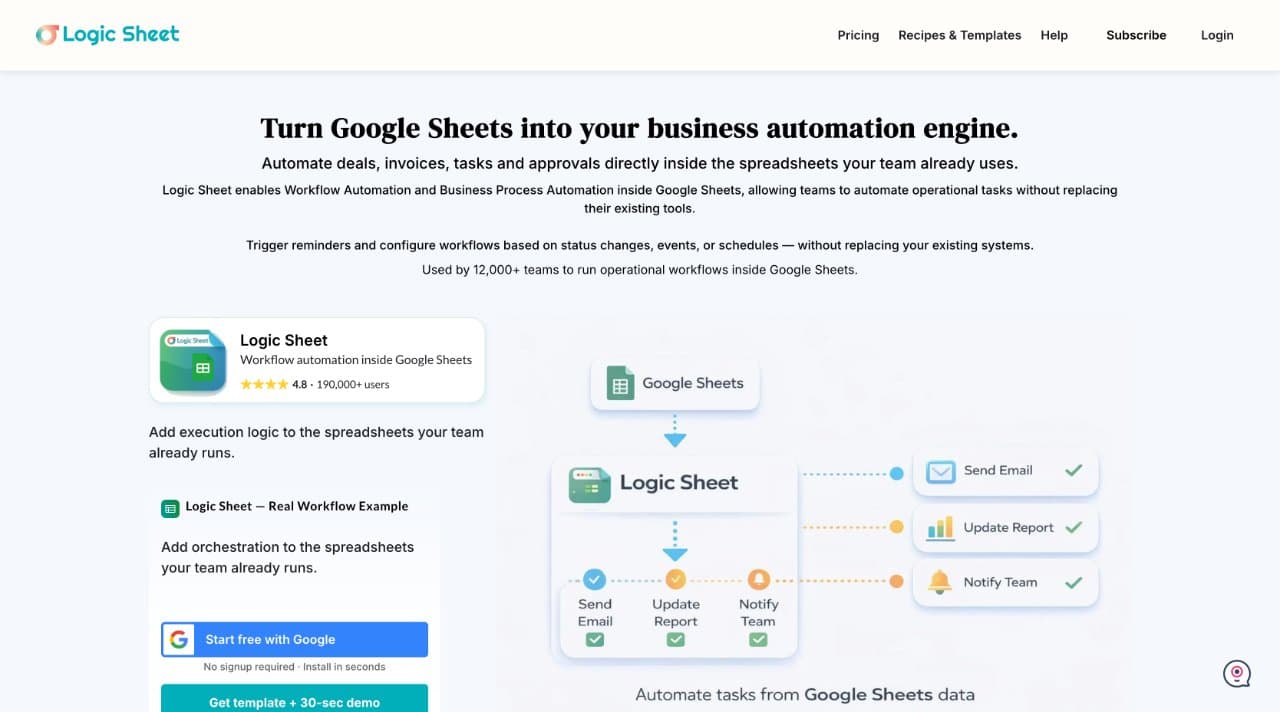Viewport: 1280px width, 712px height.
Task: Click the green checkbox under Notify Team
Action: click(758, 639)
